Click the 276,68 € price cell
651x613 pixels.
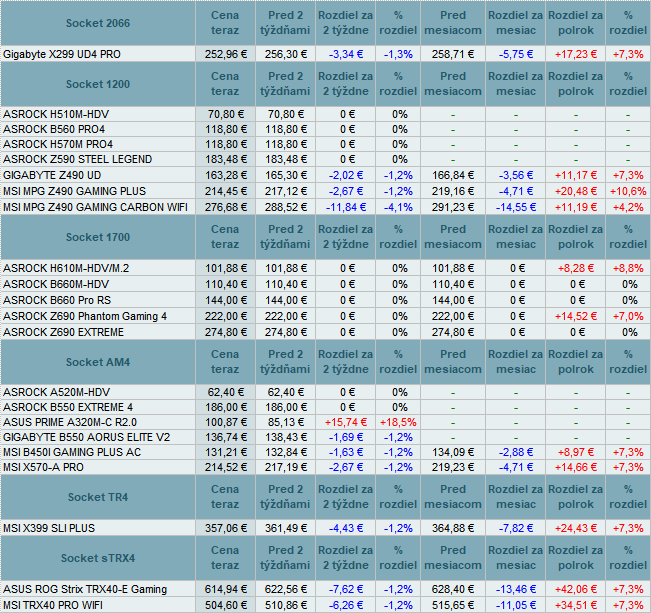[225, 207]
